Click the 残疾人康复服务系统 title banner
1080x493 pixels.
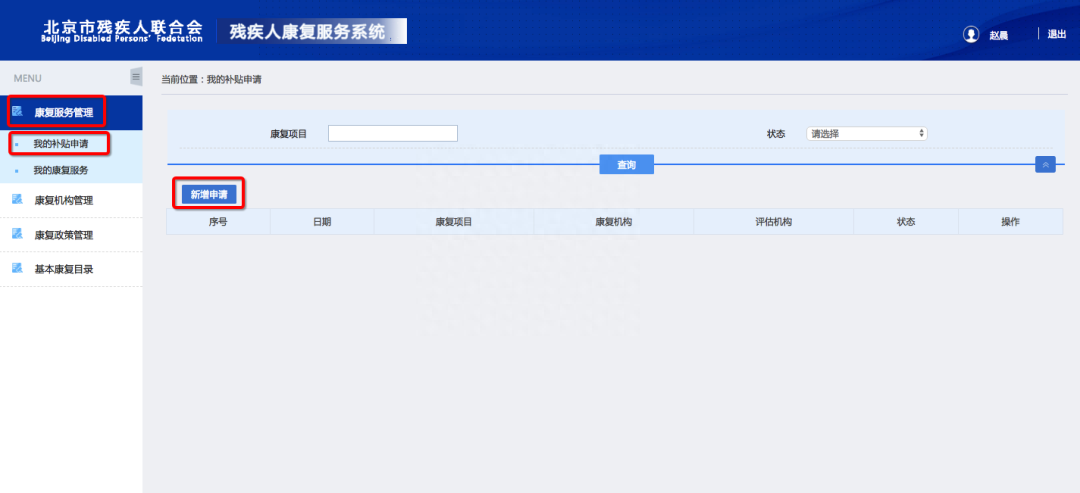click(312, 32)
